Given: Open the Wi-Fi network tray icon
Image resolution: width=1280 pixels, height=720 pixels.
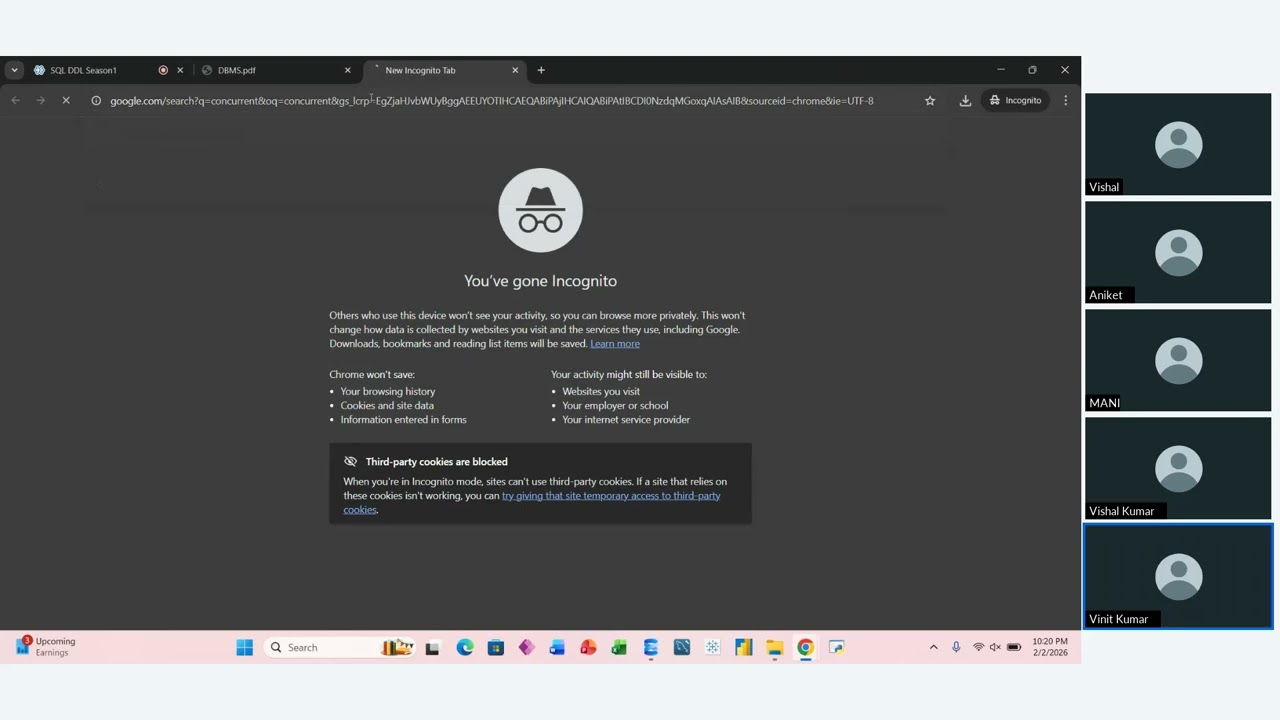Looking at the screenshot, I should tap(978, 647).
